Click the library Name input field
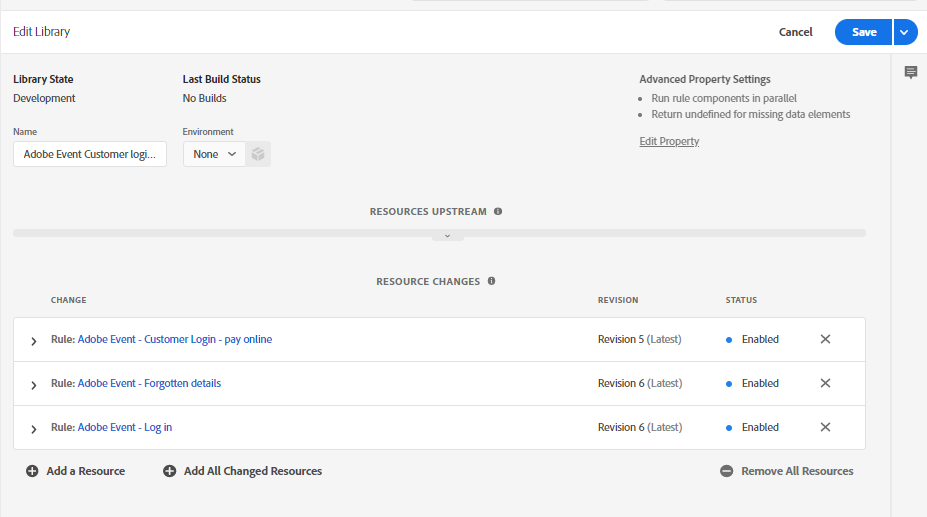This screenshot has height=517, width=927. tap(90, 155)
